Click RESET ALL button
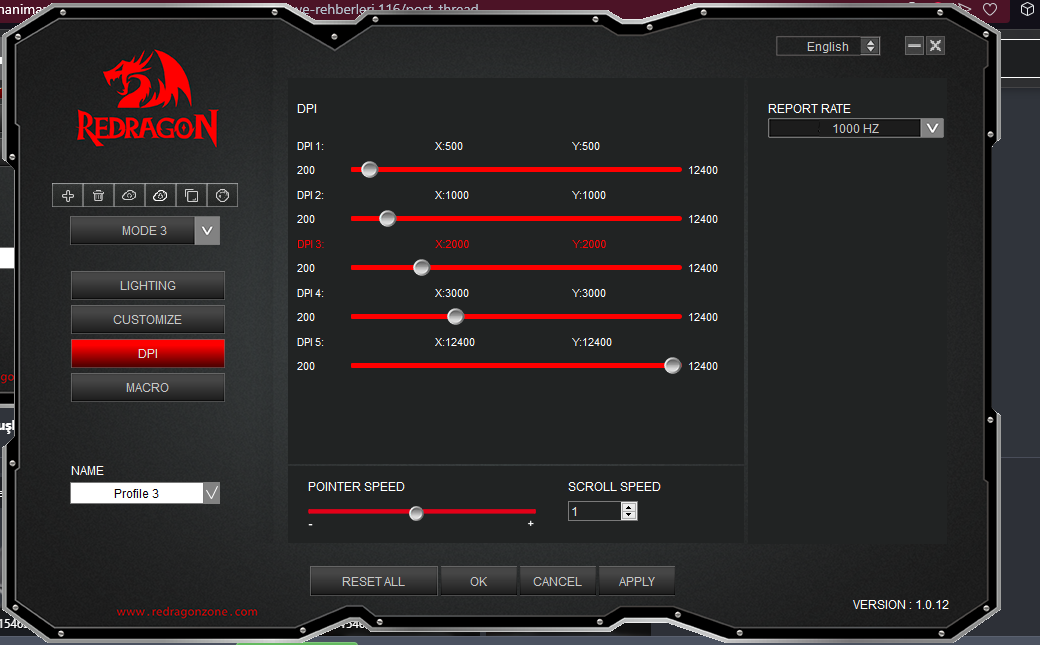Viewport: 1040px width, 645px height. point(373,581)
